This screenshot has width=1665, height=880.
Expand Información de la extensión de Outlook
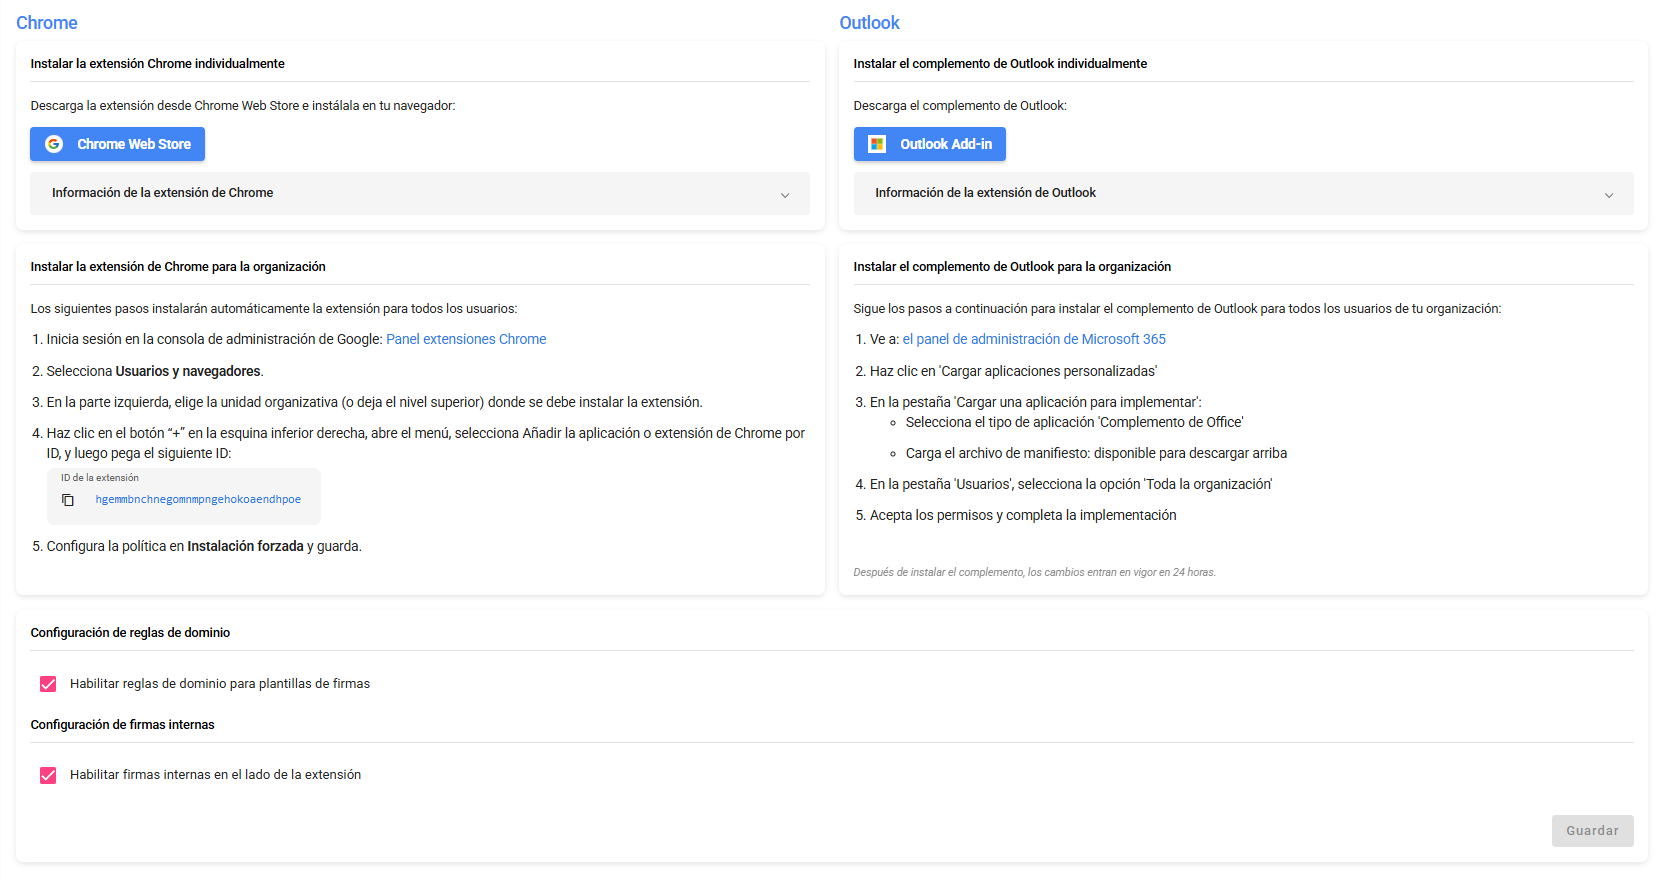(1243, 193)
